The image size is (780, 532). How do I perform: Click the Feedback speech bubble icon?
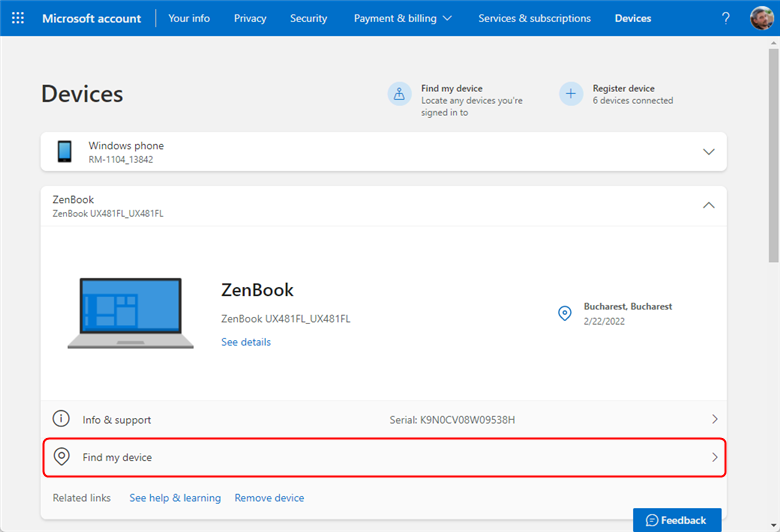[x=652, y=521]
